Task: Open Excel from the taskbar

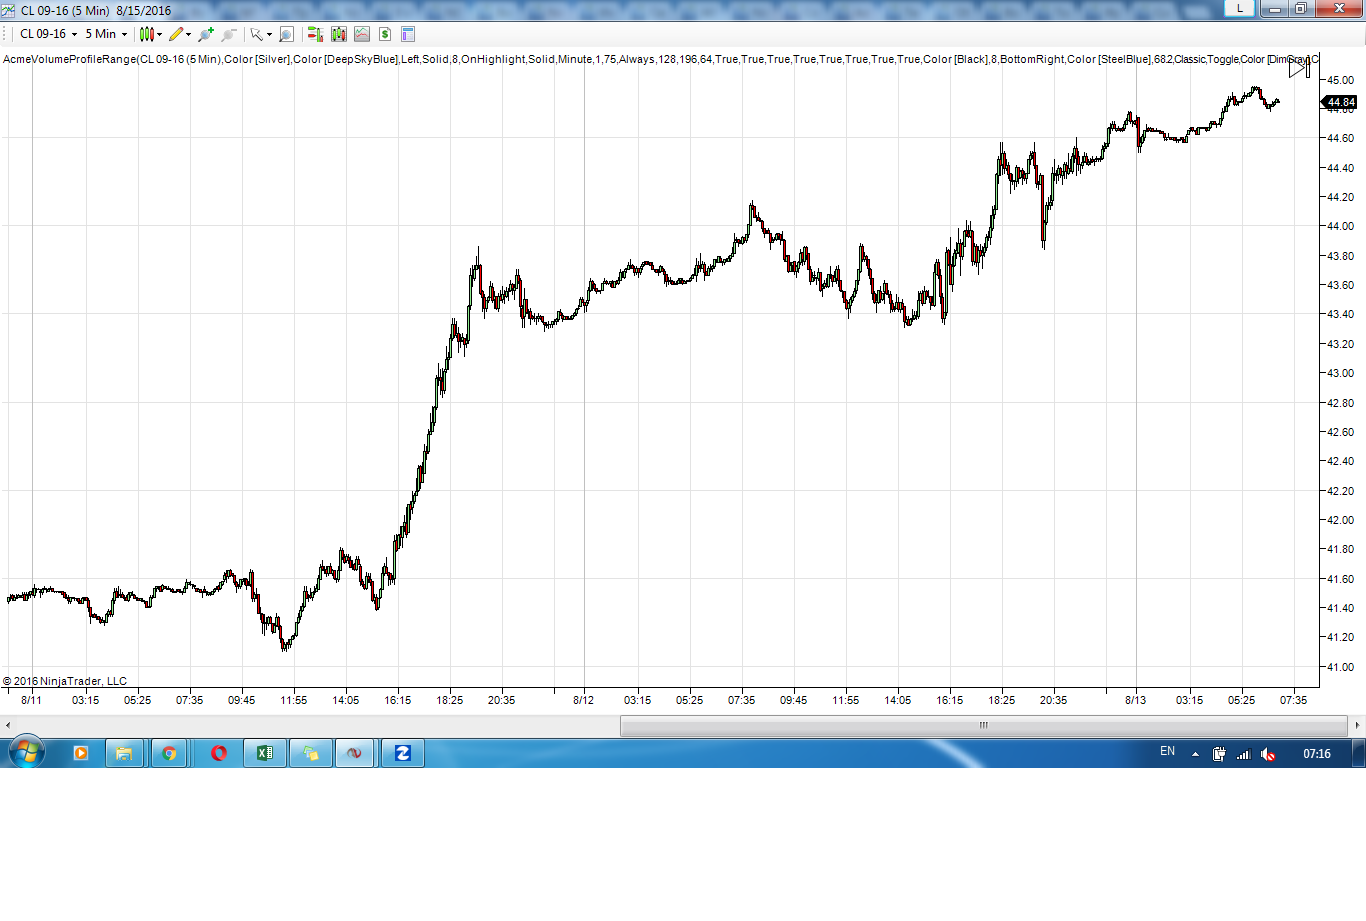Action: click(x=265, y=753)
